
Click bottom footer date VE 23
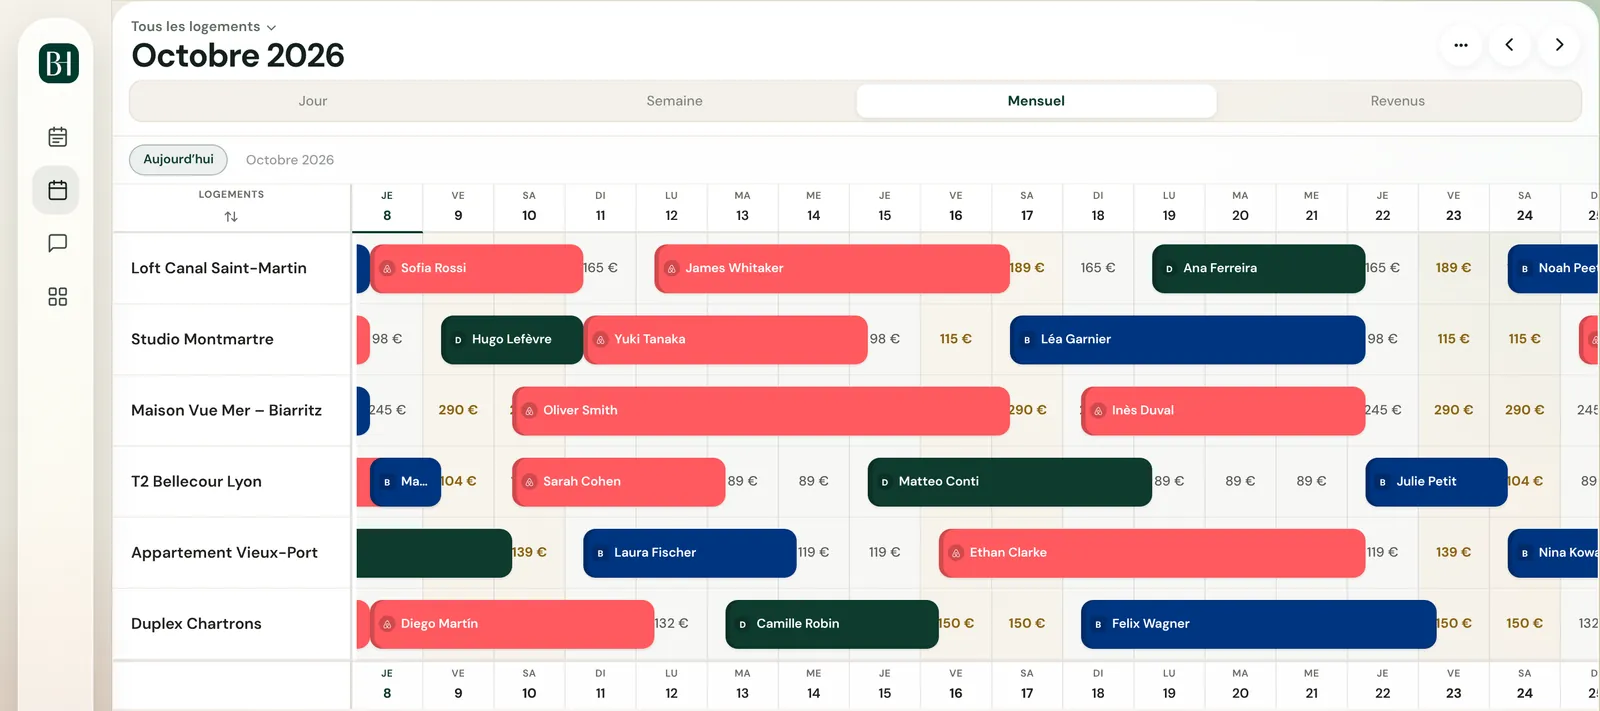(x=1453, y=685)
